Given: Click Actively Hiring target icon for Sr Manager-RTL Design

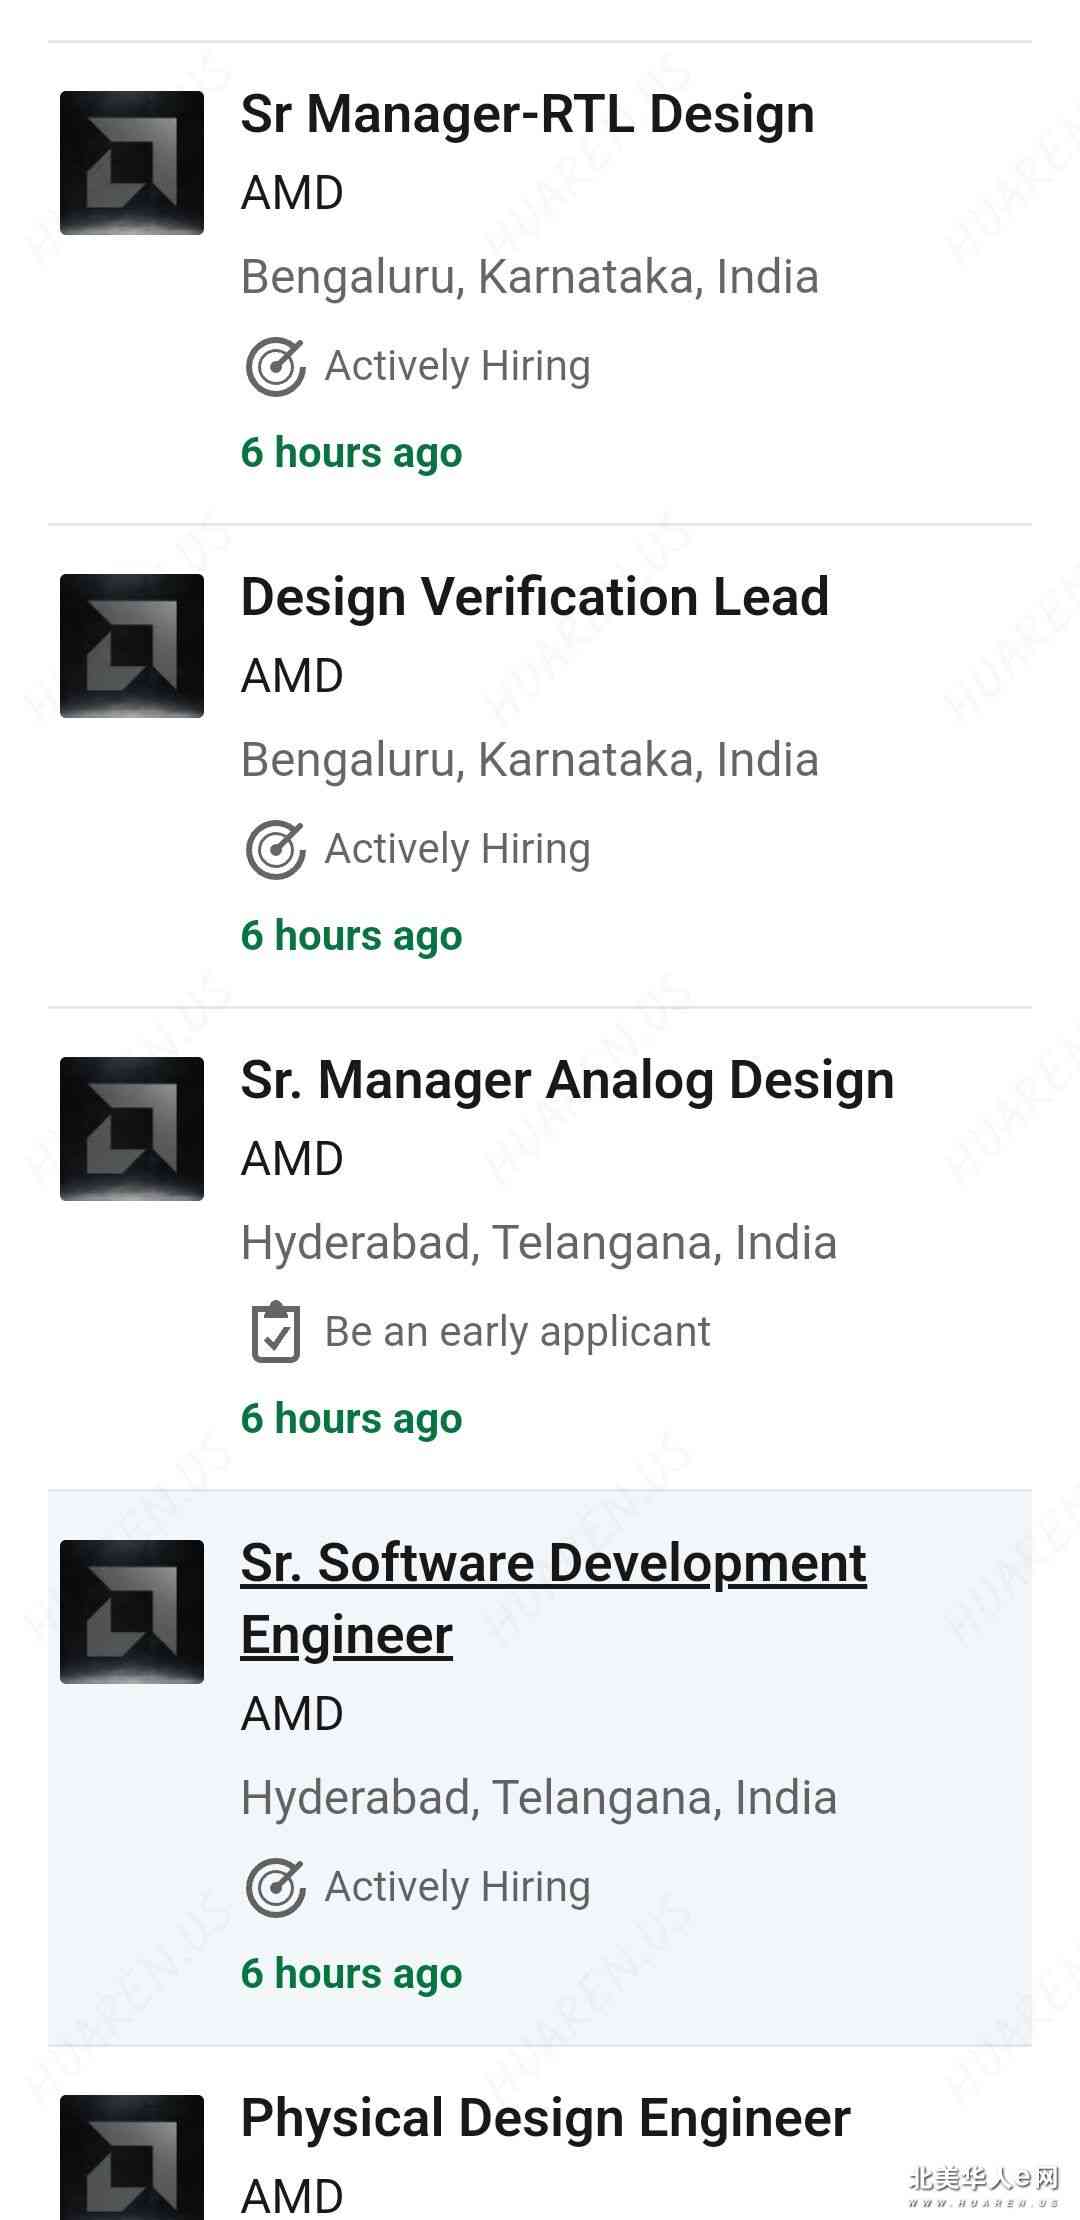Looking at the screenshot, I should 275,367.
